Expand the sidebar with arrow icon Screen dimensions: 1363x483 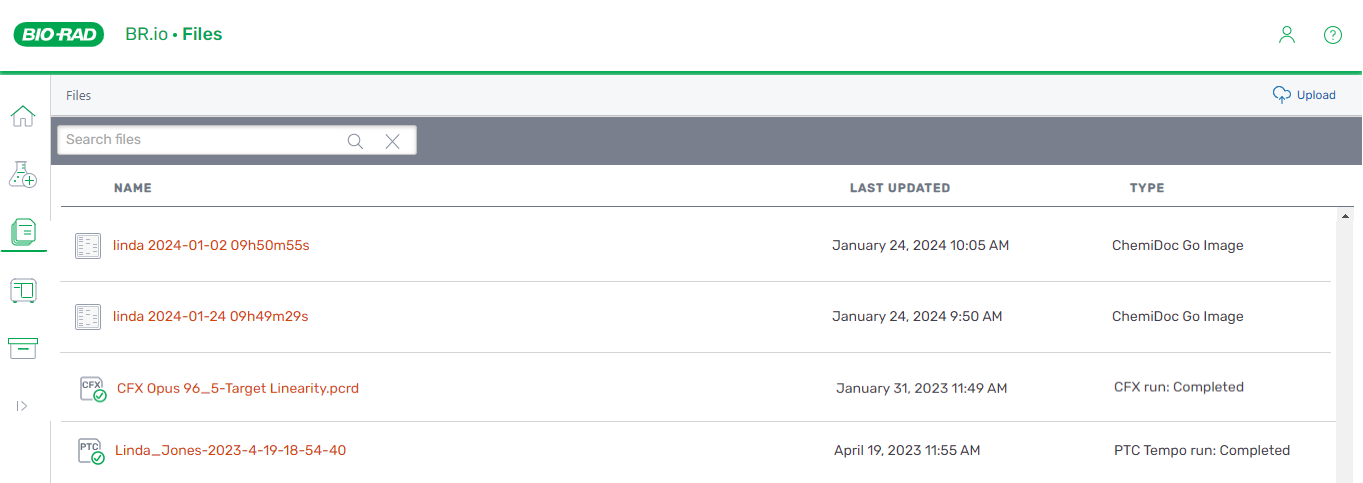tap(22, 406)
